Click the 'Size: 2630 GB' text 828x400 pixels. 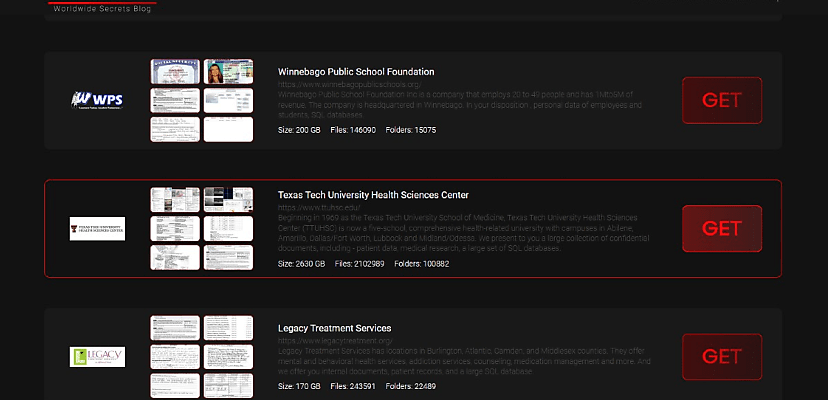302,264
